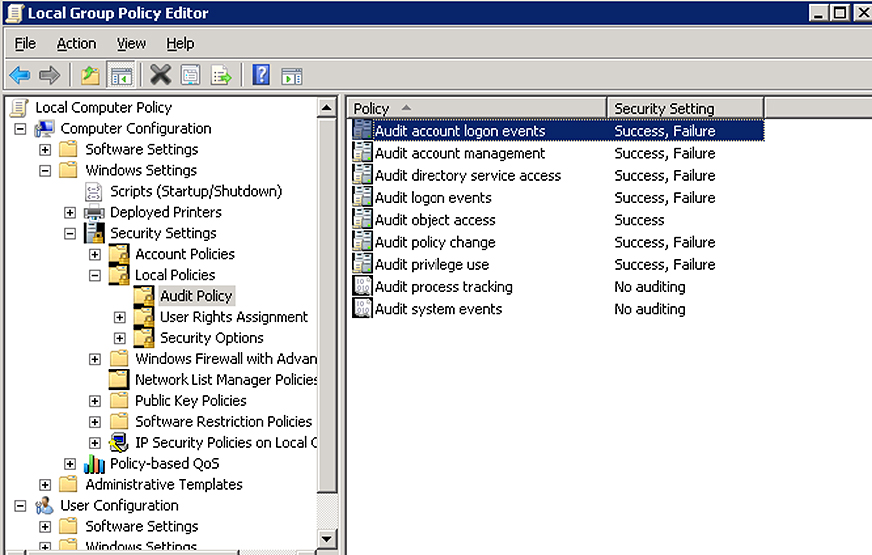This screenshot has width=872, height=555.
Task: Click the Up One Level folder icon
Action: tap(91, 75)
